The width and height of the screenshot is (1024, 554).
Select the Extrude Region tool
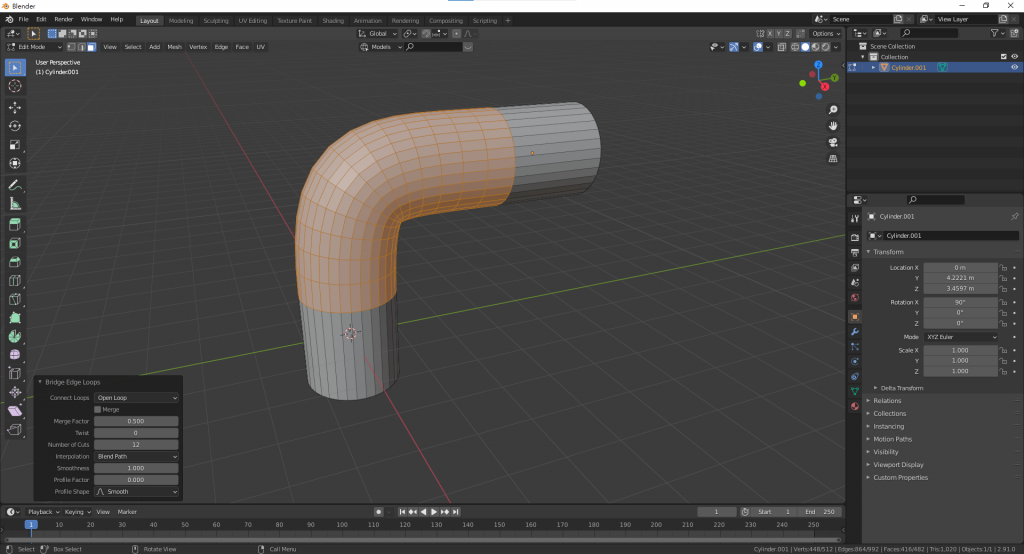click(15, 225)
